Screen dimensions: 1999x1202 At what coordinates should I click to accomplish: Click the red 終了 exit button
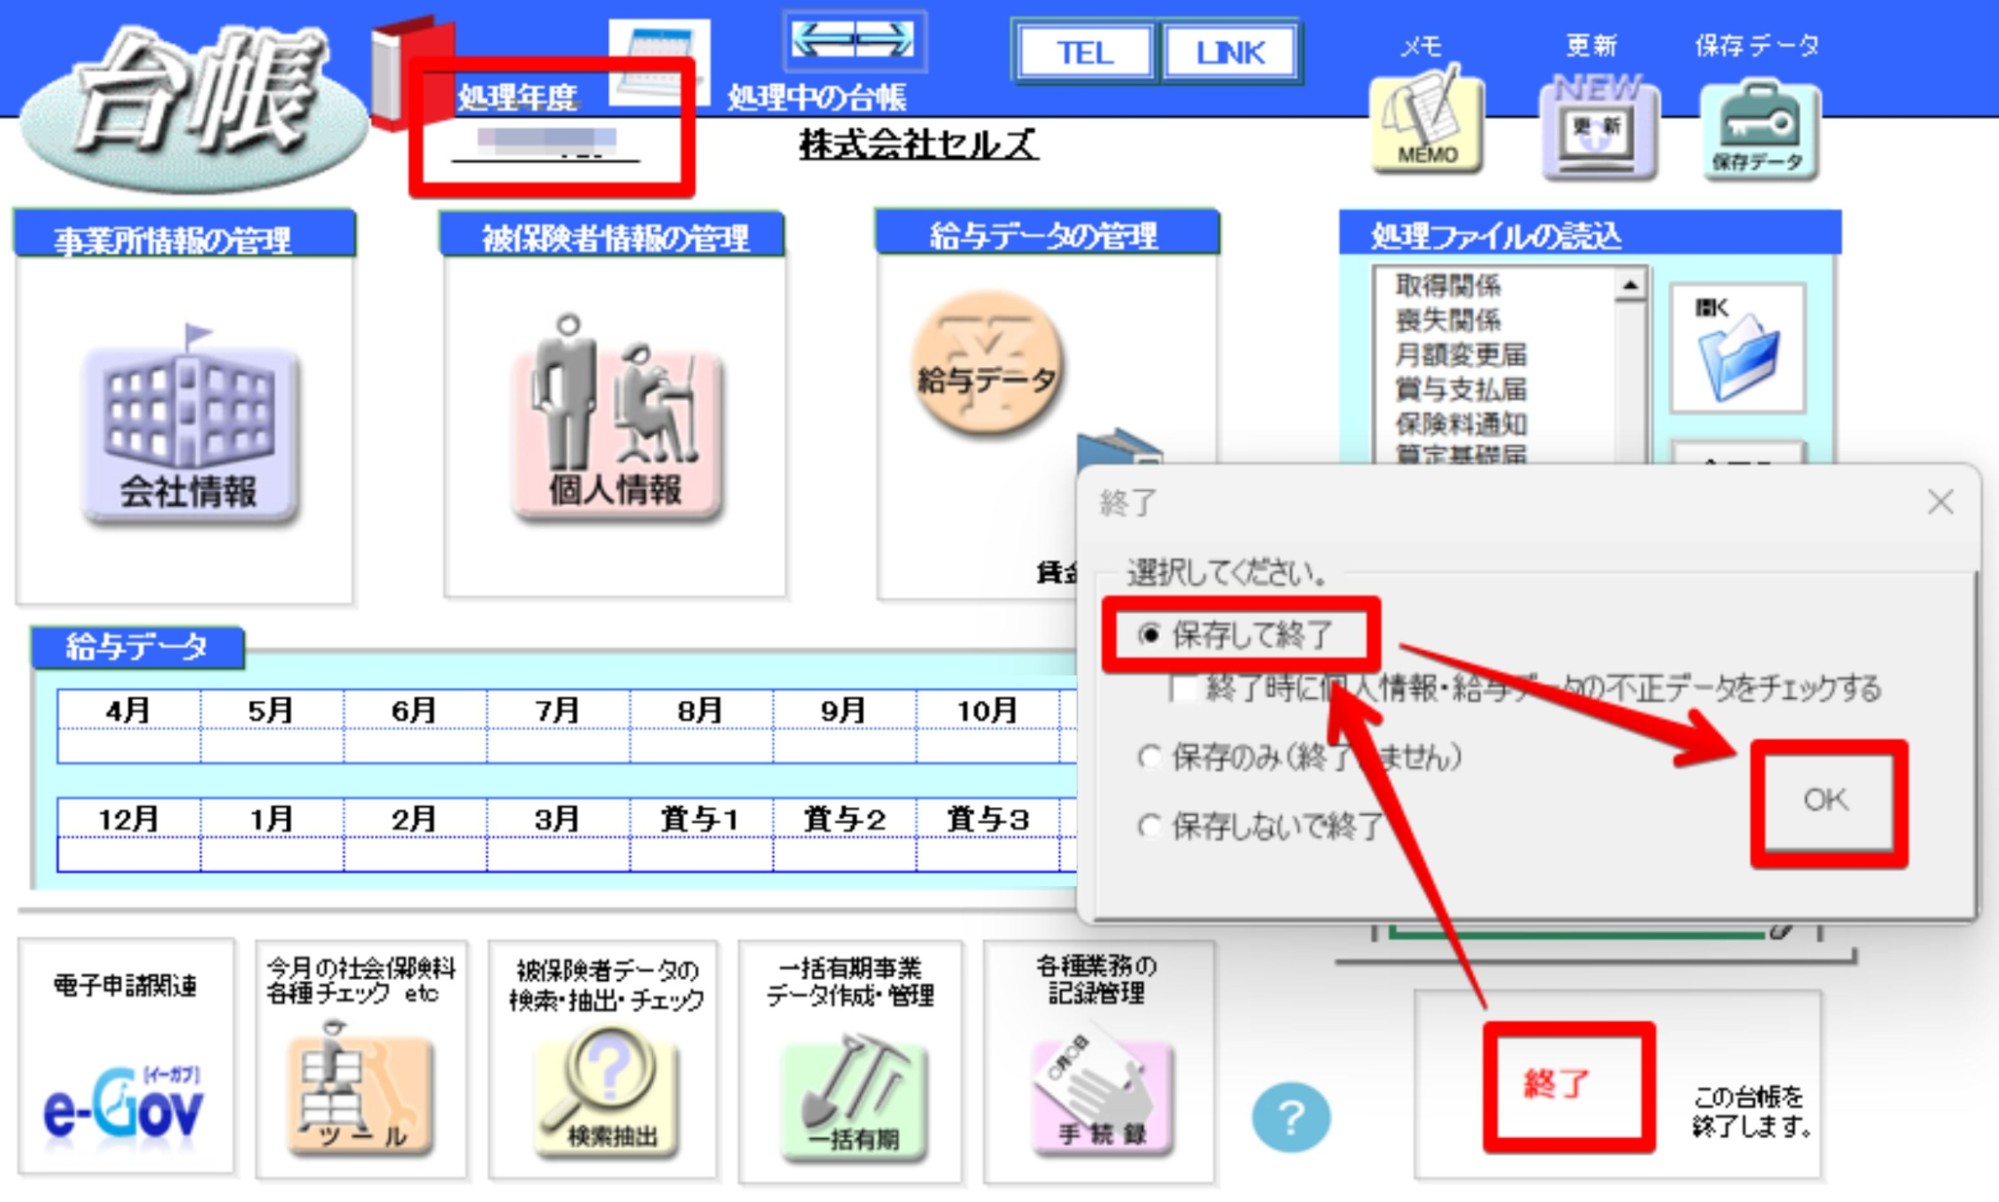click(x=1567, y=1085)
